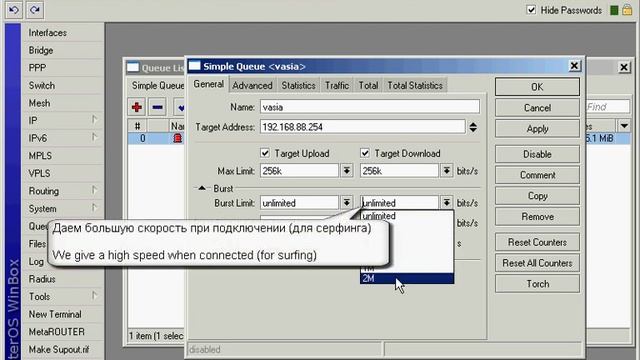Open the download Max Limit dropdown arrow

(x=447, y=171)
